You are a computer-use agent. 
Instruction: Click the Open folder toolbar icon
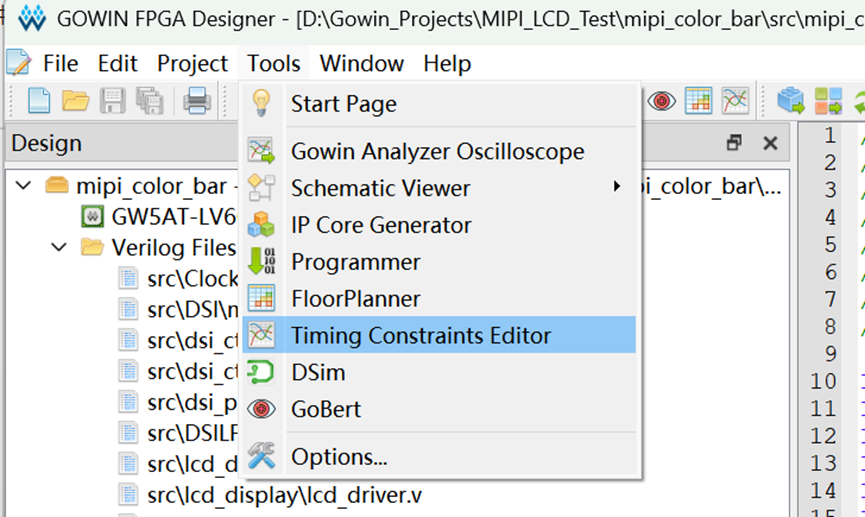pyautogui.click(x=76, y=101)
